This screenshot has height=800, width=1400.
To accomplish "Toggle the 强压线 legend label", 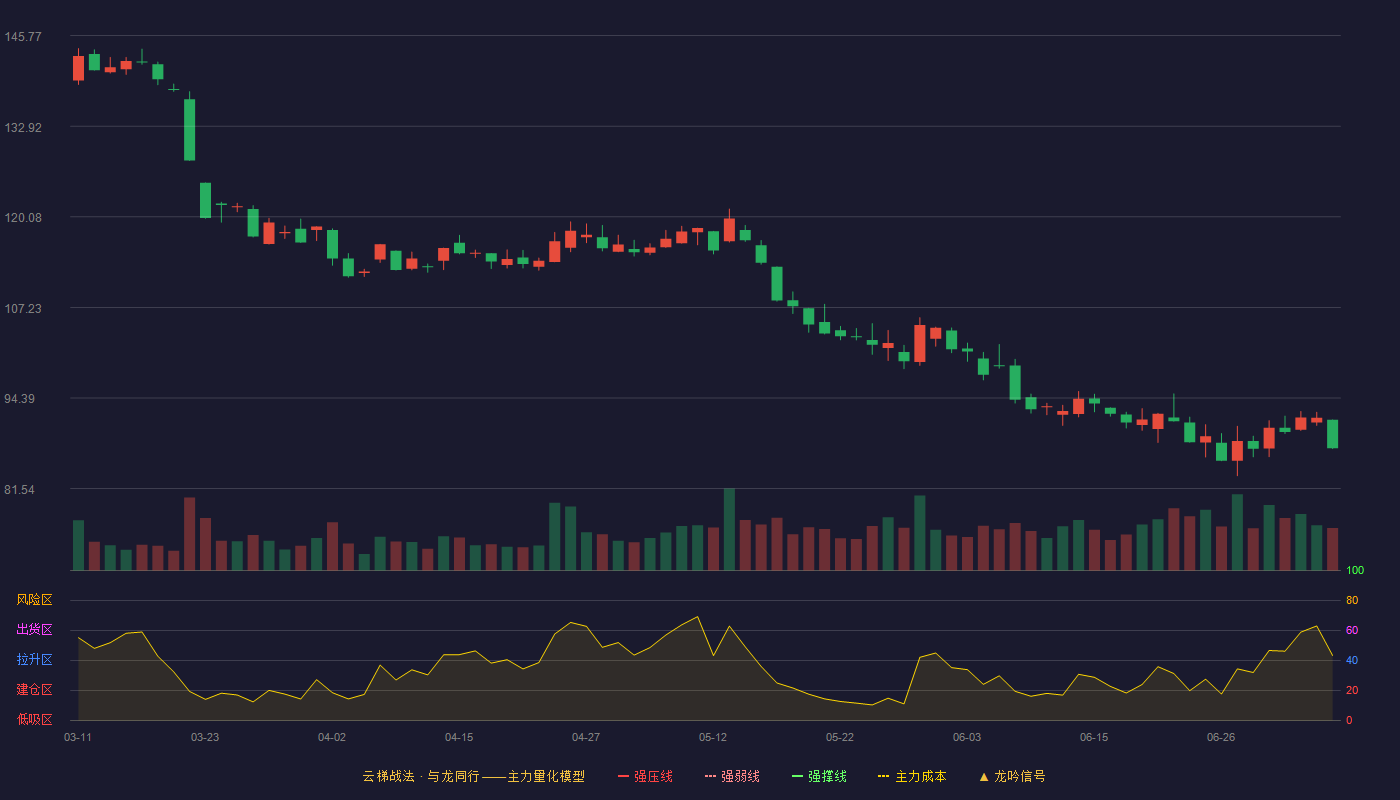I will [x=653, y=777].
